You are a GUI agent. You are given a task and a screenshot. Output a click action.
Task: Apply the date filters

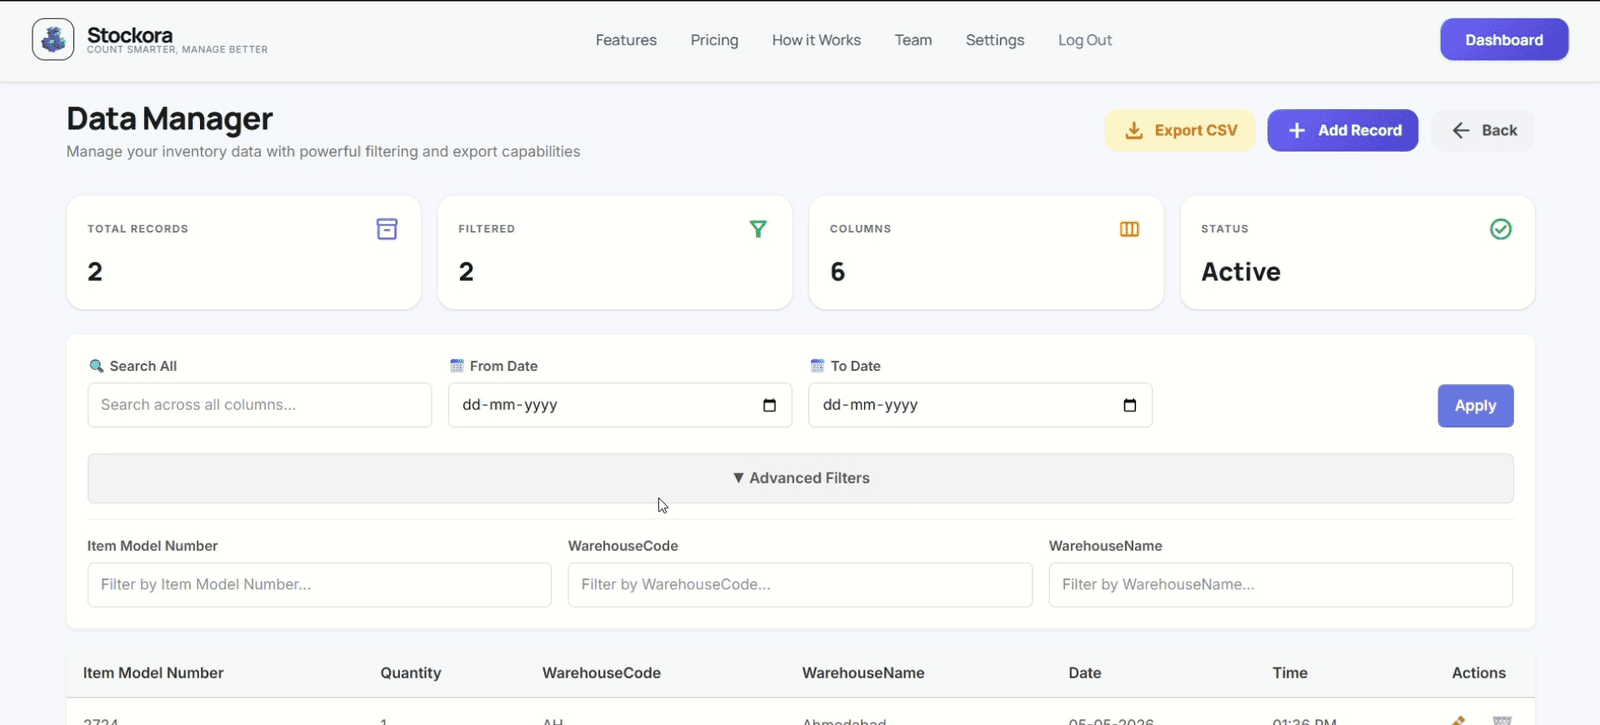pos(1475,406)
